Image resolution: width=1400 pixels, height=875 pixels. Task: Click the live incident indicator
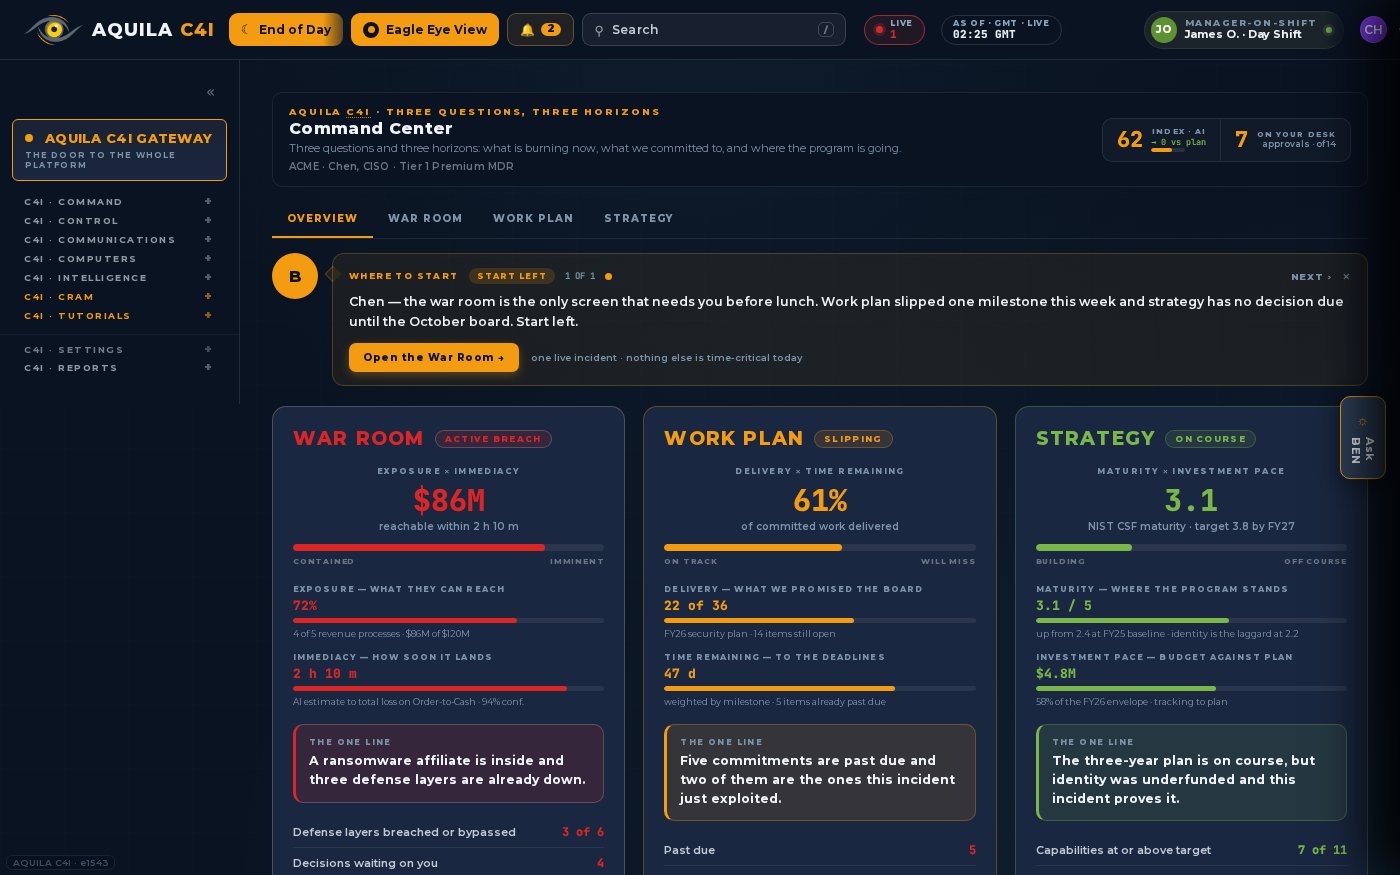894,30
